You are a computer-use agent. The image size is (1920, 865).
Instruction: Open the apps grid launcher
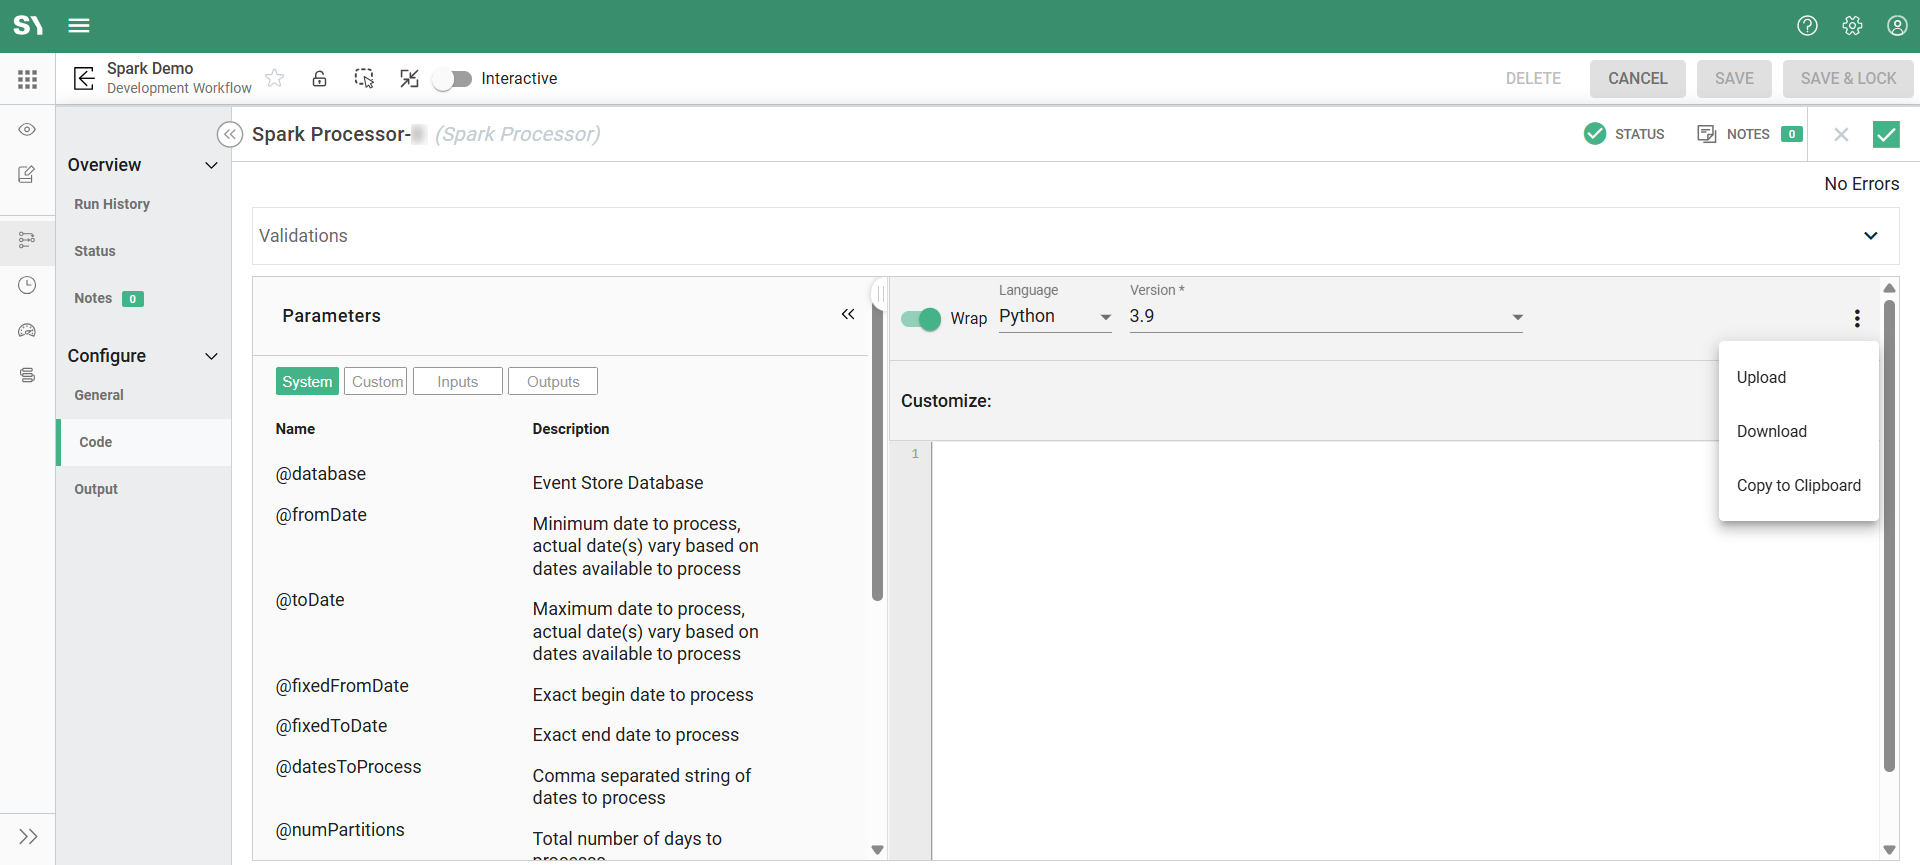(28, 79)
